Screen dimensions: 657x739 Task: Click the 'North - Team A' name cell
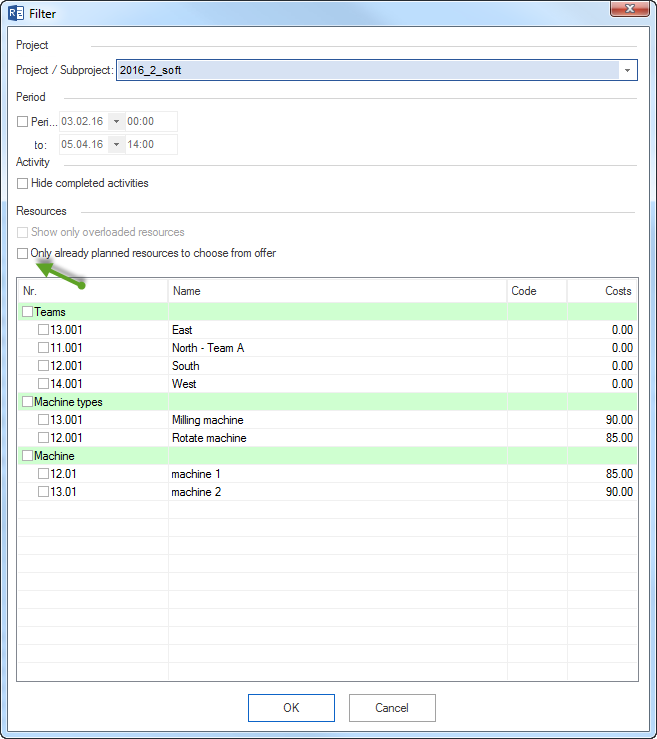[337, 348]
